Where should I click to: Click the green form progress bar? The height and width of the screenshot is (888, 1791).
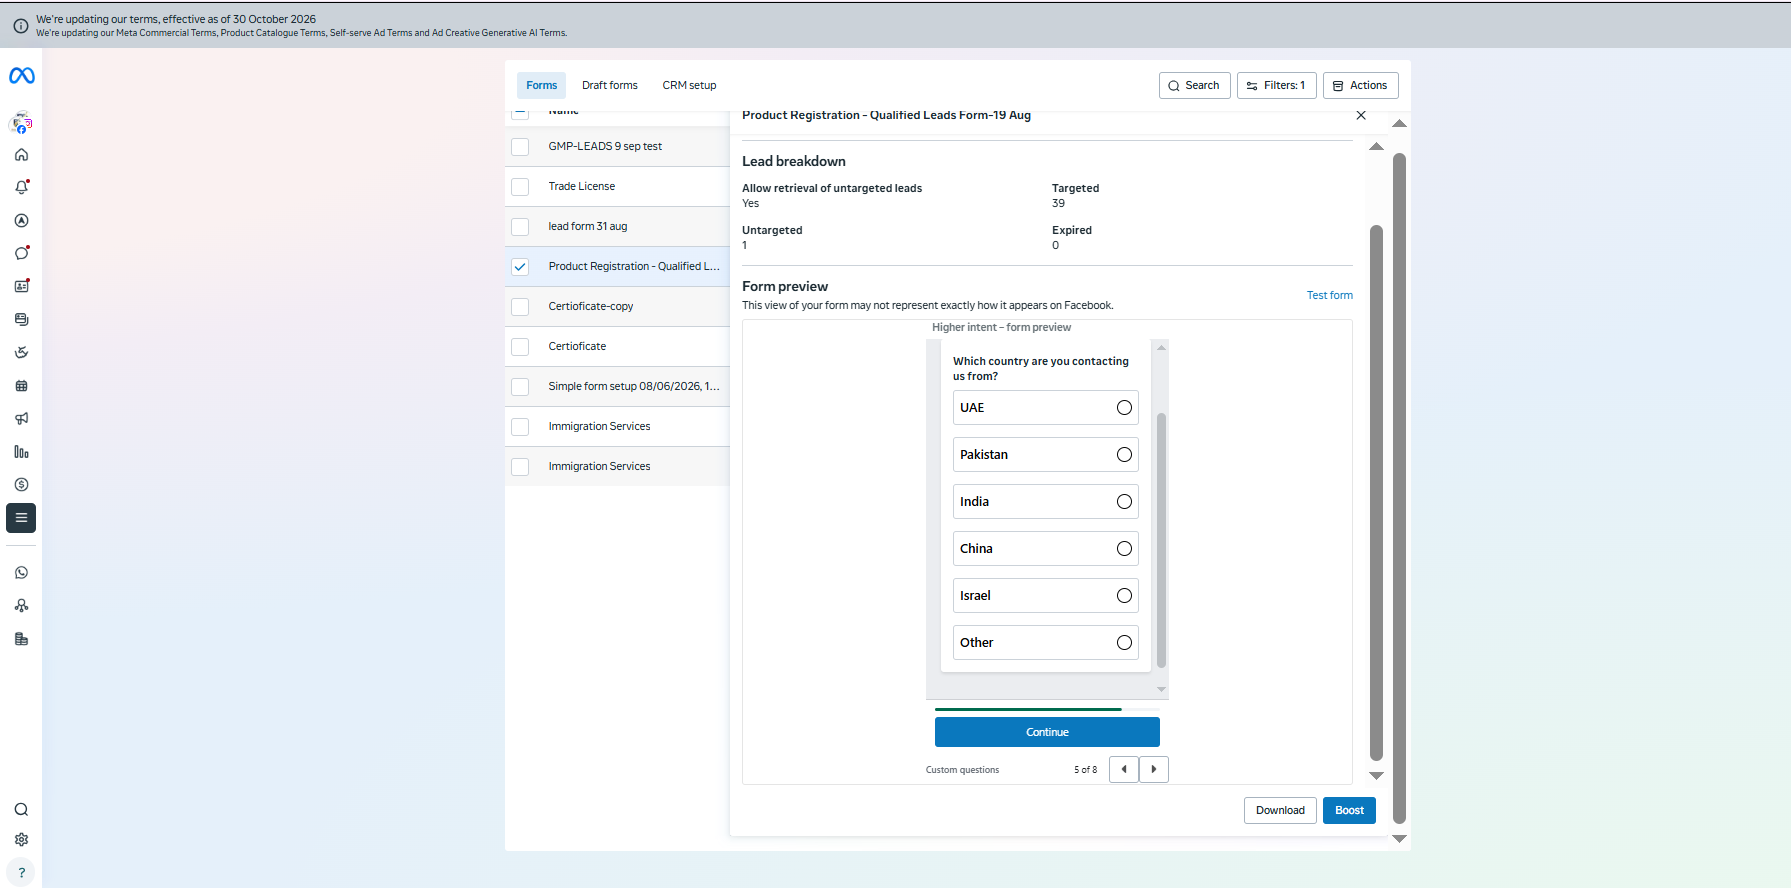pos(1028,709)
